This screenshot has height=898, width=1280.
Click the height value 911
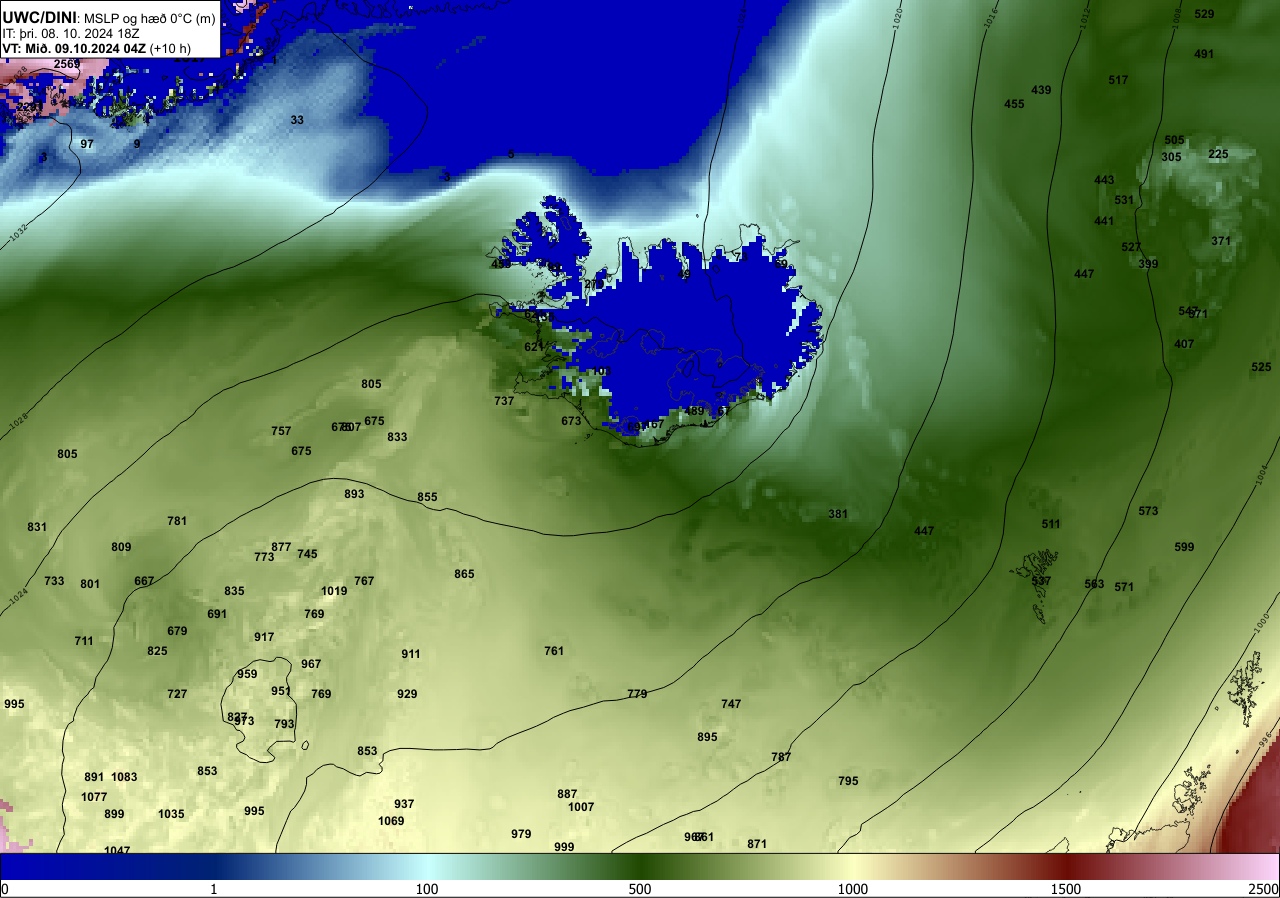click(411, 654)
